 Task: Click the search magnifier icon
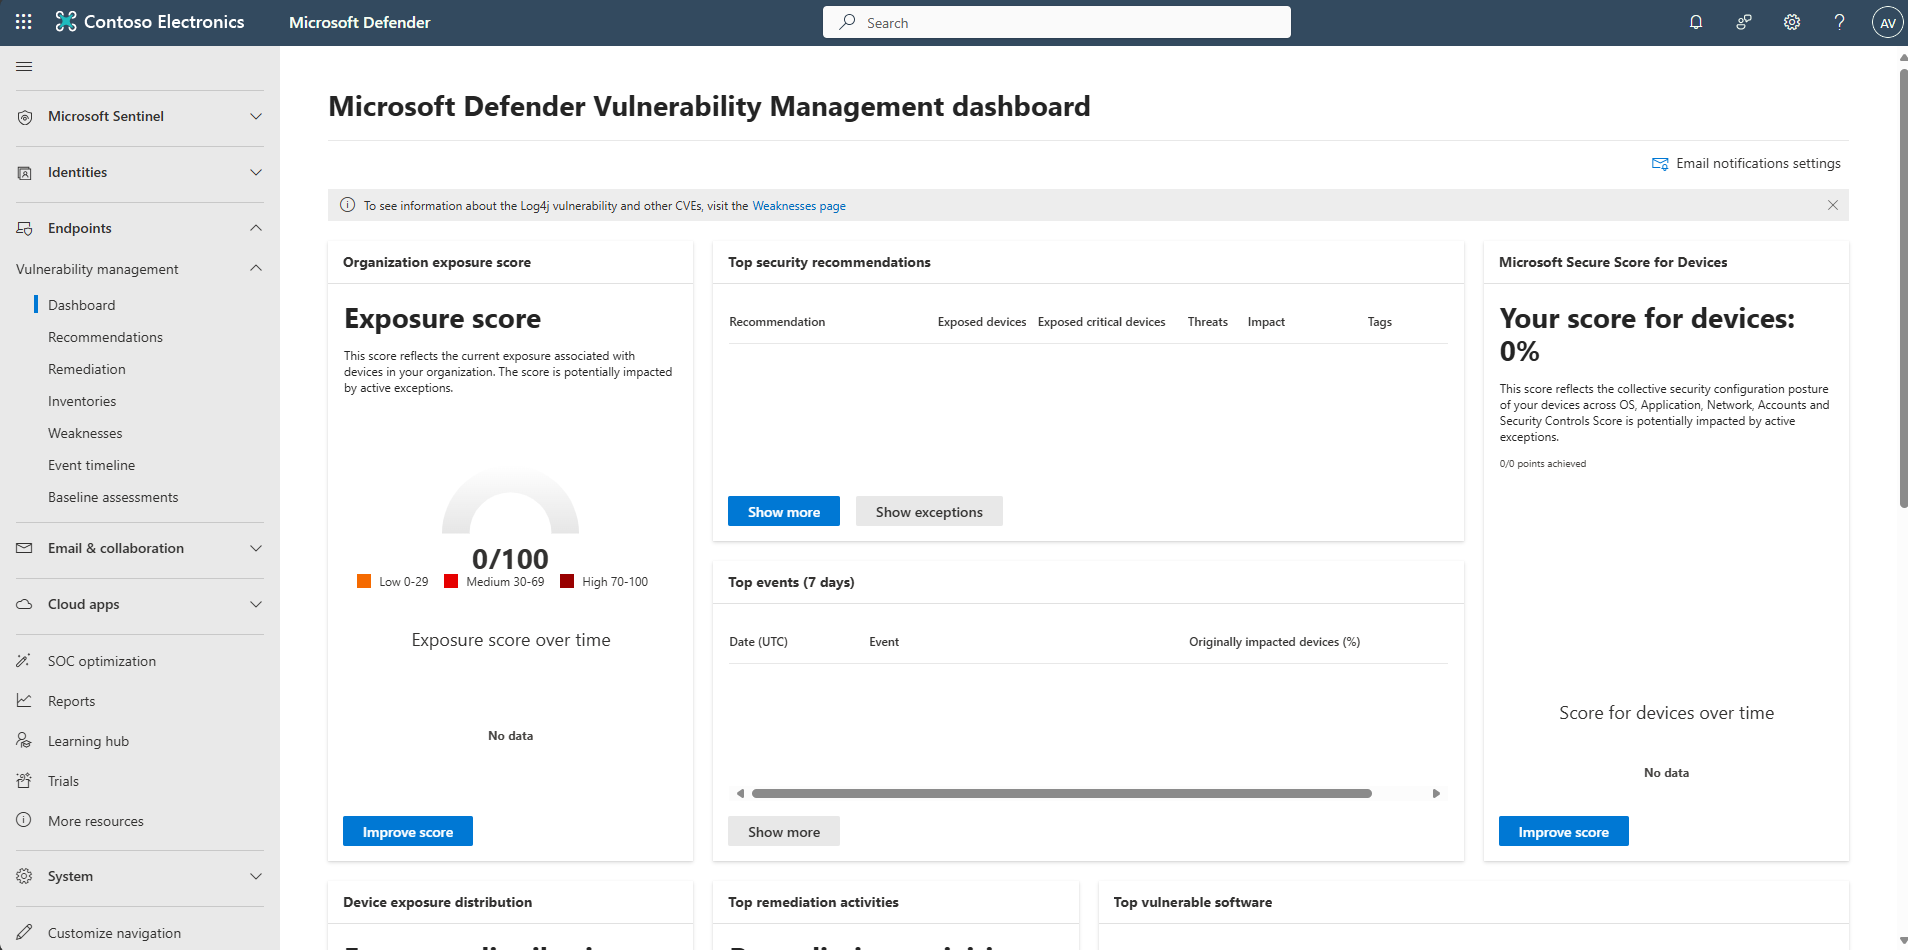(847, 22)
